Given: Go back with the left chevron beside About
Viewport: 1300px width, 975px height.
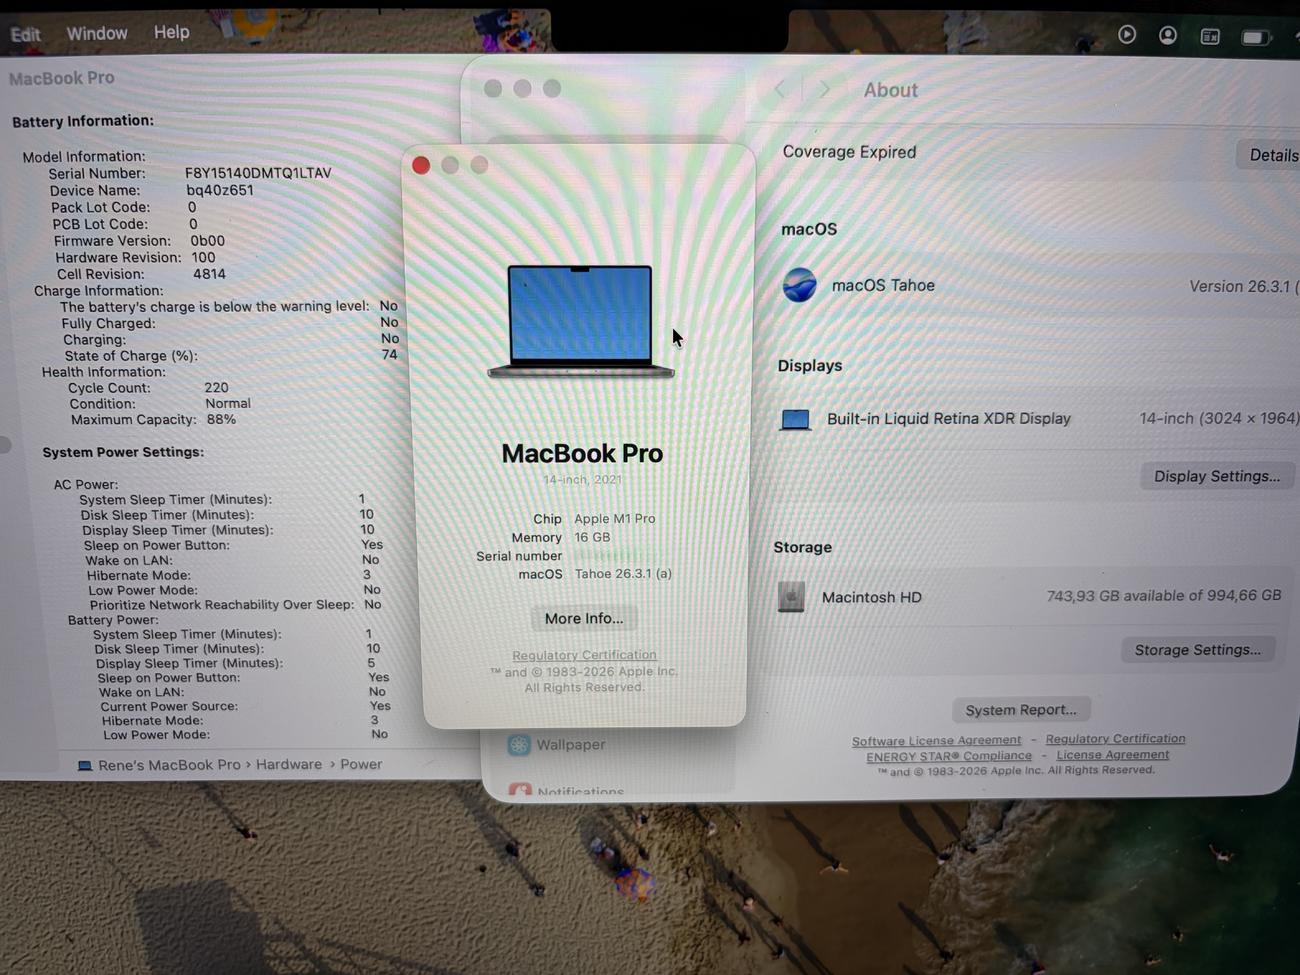Looking at the screenshot, I should pos(780,90).
